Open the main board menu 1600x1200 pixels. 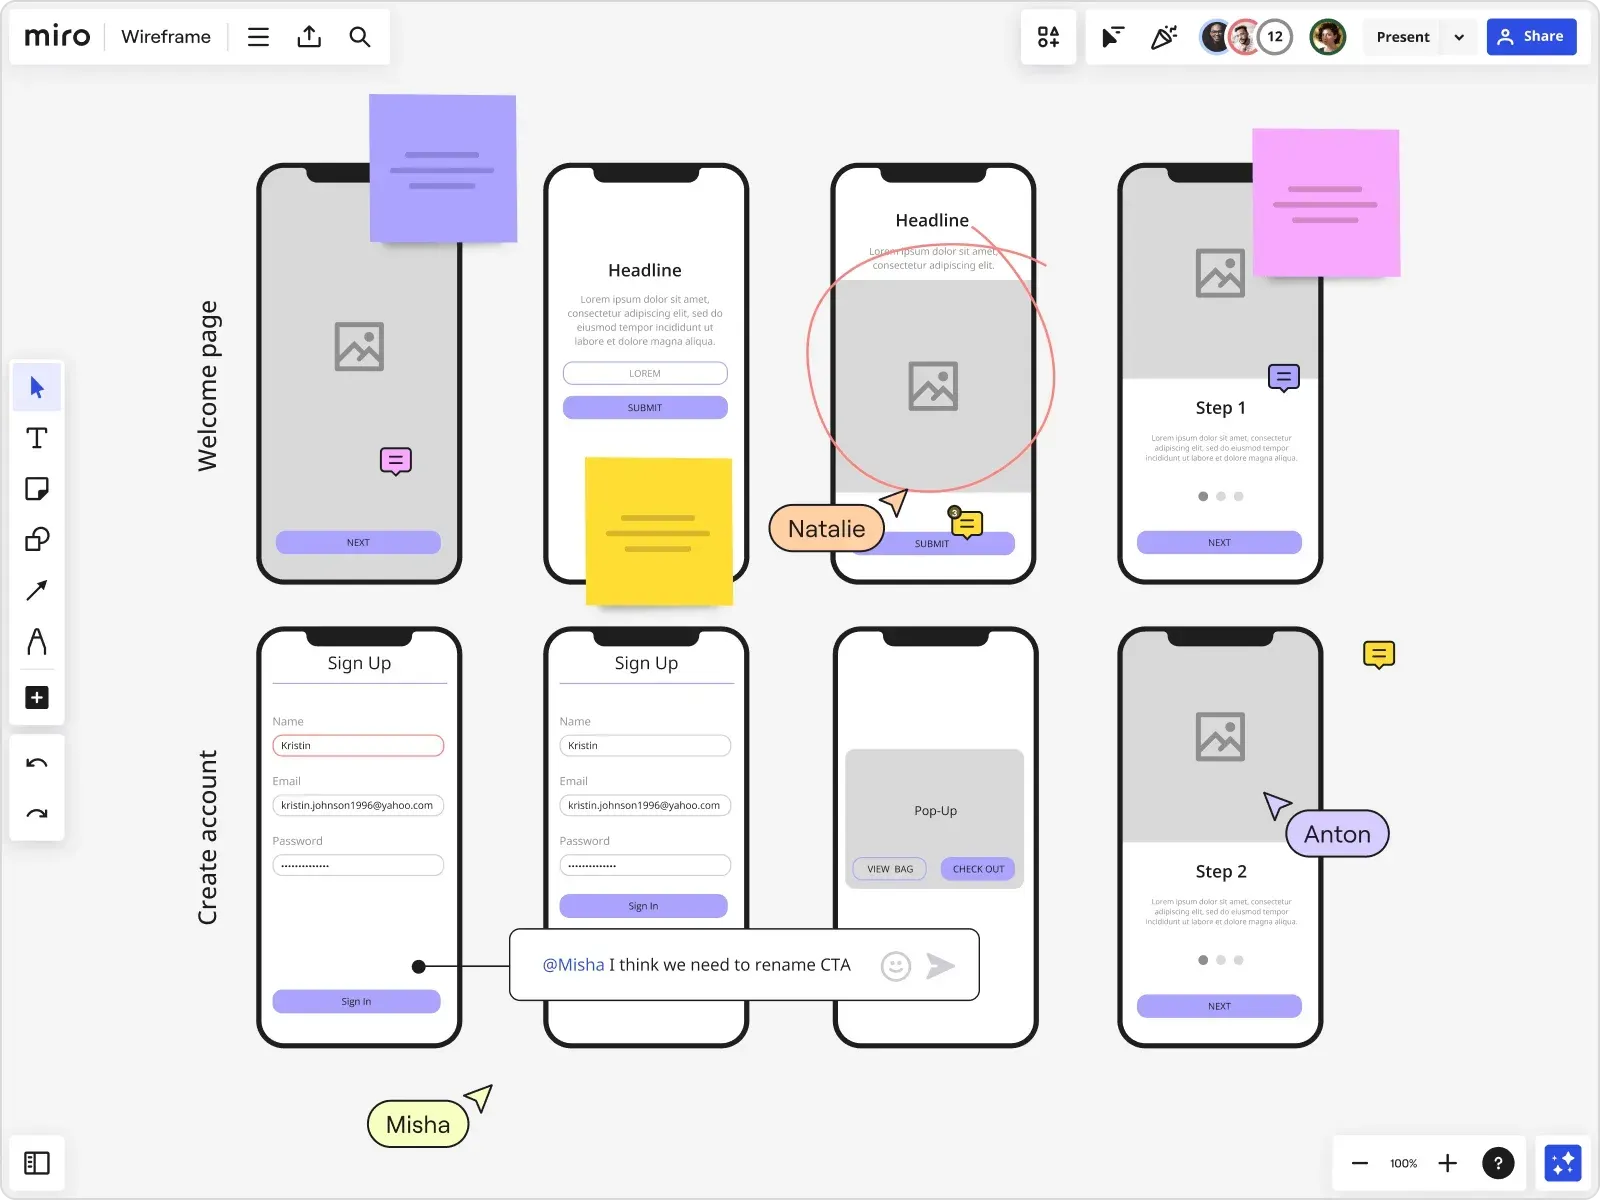(x=258, y=36)
